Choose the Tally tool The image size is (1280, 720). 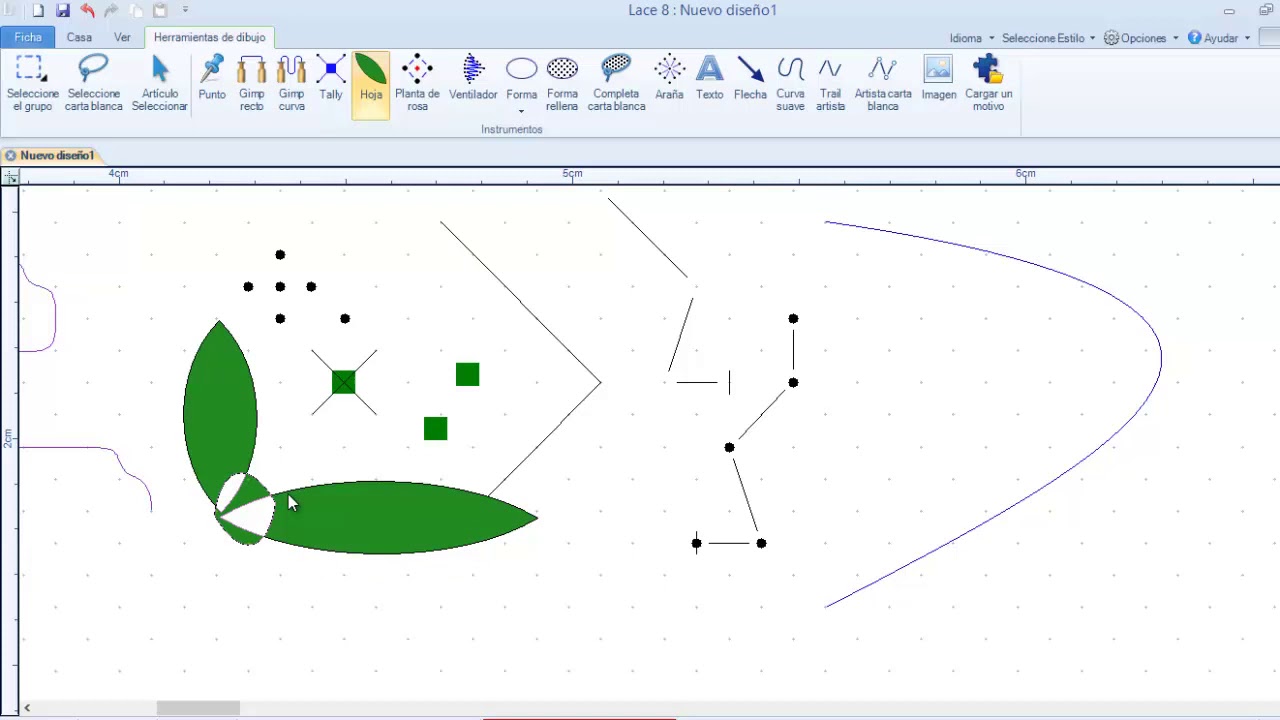331,80
